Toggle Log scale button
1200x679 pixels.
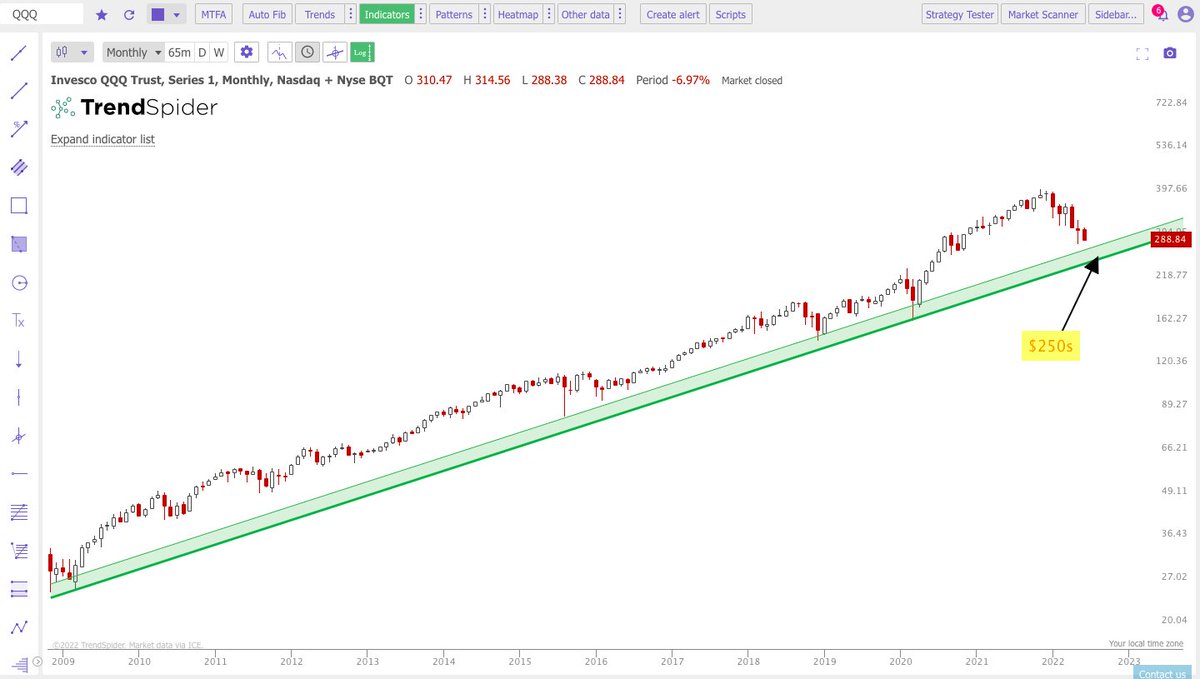pyautogui.click(x=362, y=52)
